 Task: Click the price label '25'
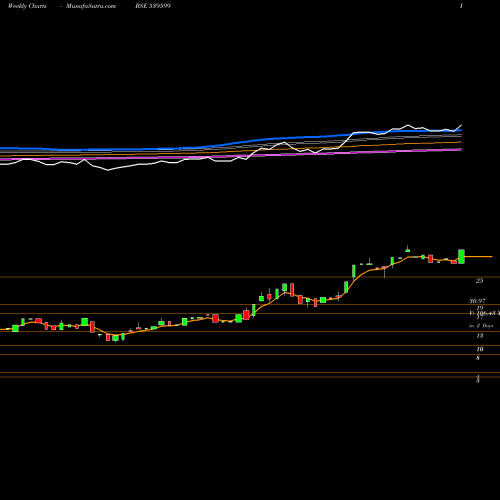coord(479,281)
